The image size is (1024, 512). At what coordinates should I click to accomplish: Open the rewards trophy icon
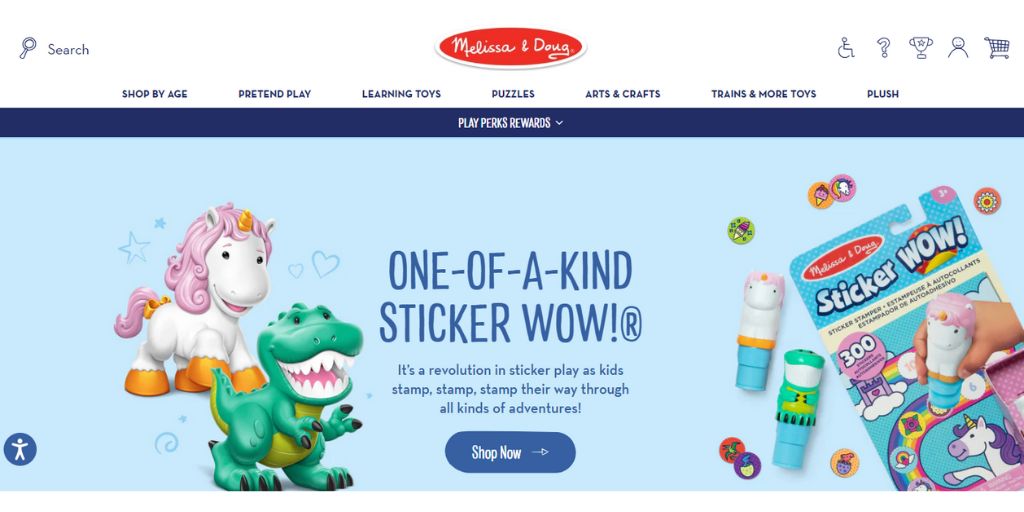click(921, 48)
